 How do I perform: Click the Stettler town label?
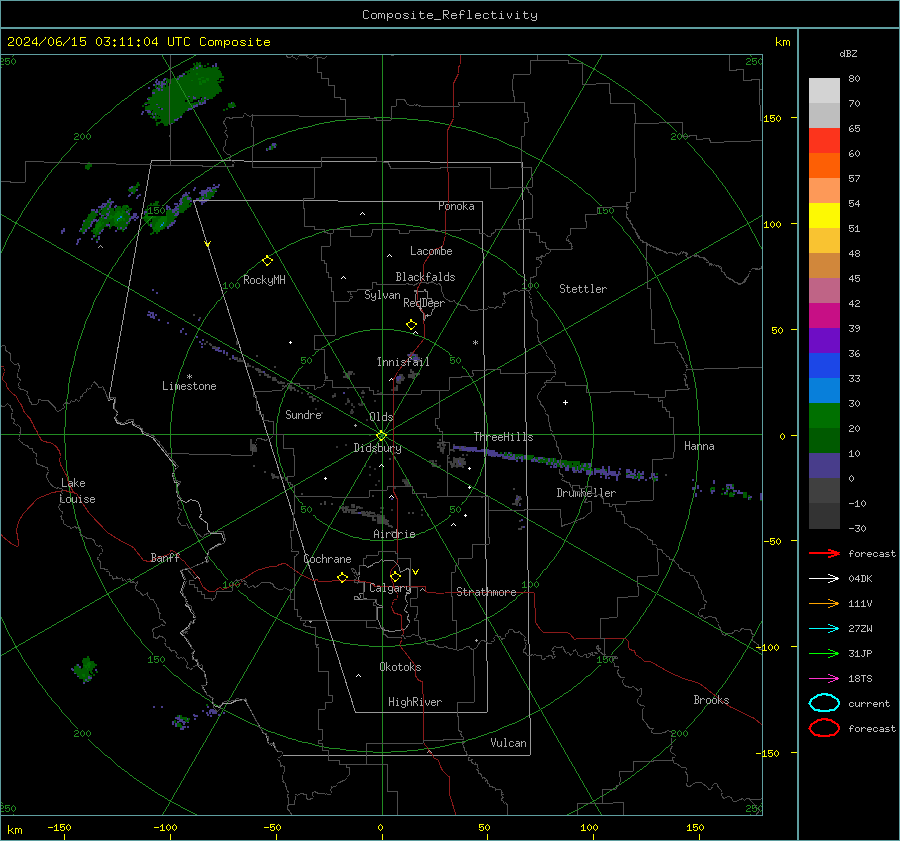click(583, 289)
